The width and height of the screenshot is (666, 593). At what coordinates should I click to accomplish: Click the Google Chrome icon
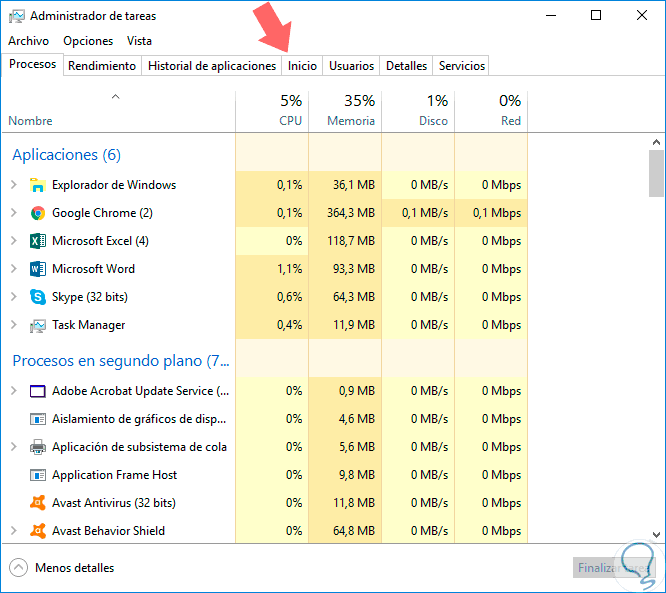click(38, 213)
